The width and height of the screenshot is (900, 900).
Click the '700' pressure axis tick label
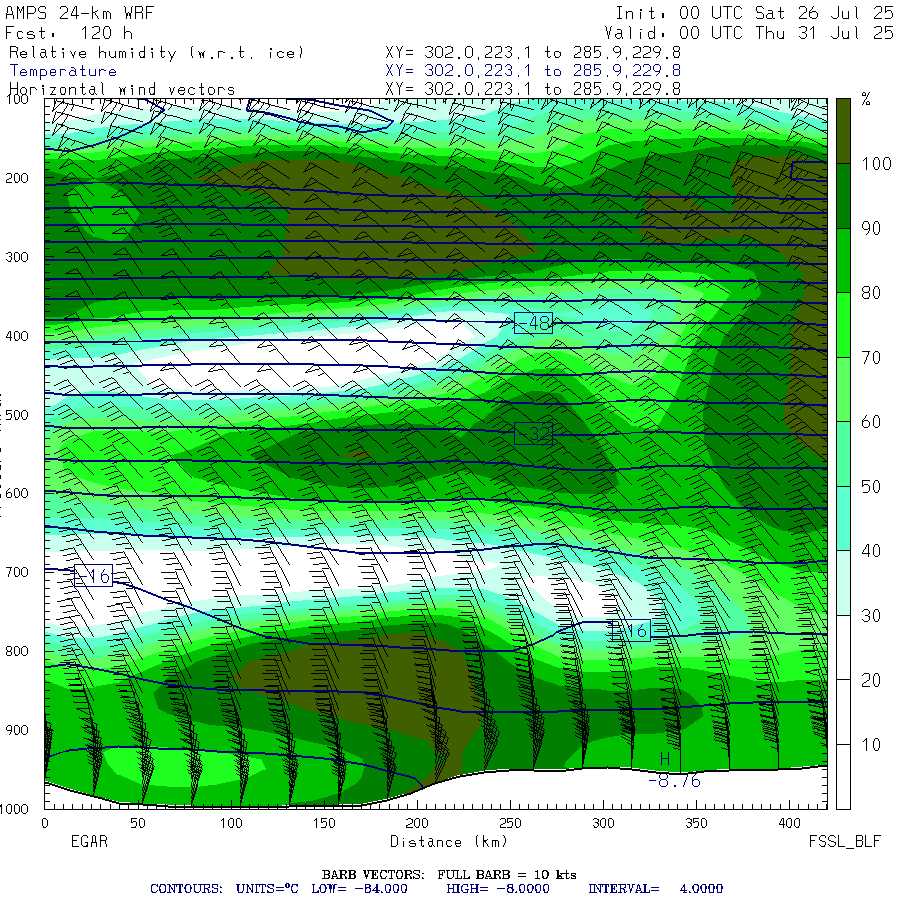pyautogui.click(x=17, y=572)
